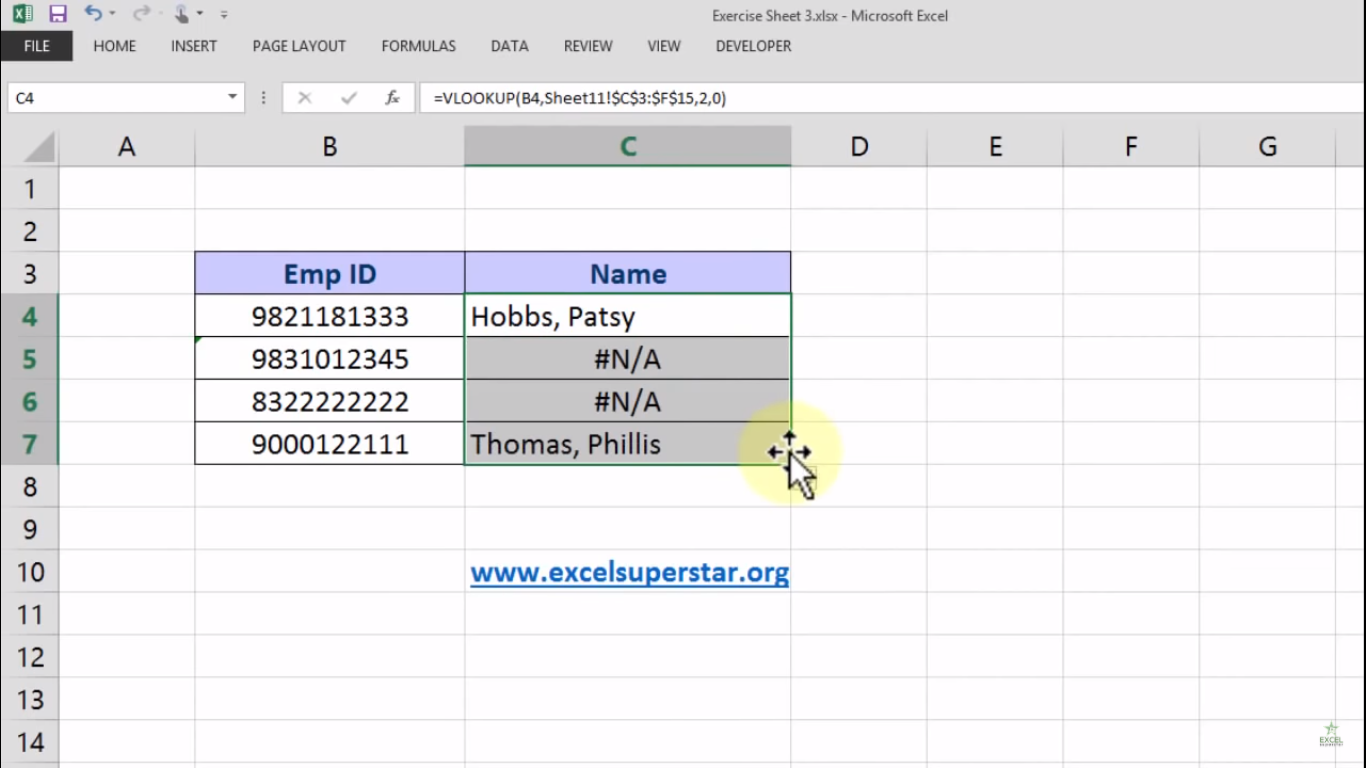Select column F header
1366x768 pixels.
(x=1131, y=147)
